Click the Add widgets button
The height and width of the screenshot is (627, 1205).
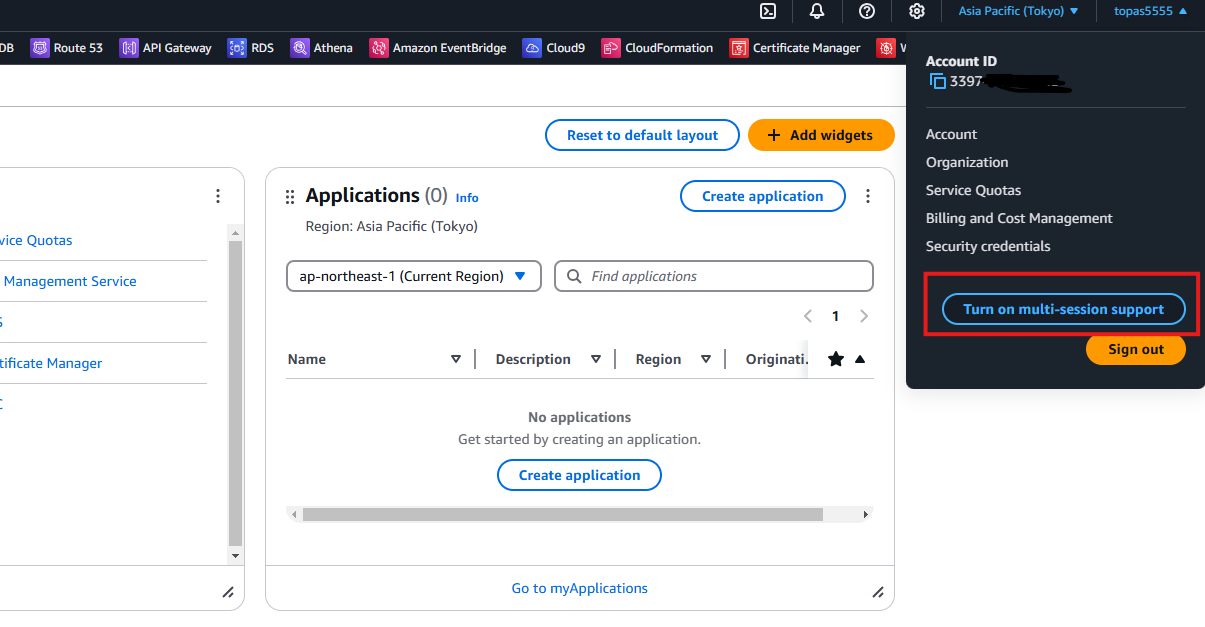pyautogui.click(x=821, y=135)
